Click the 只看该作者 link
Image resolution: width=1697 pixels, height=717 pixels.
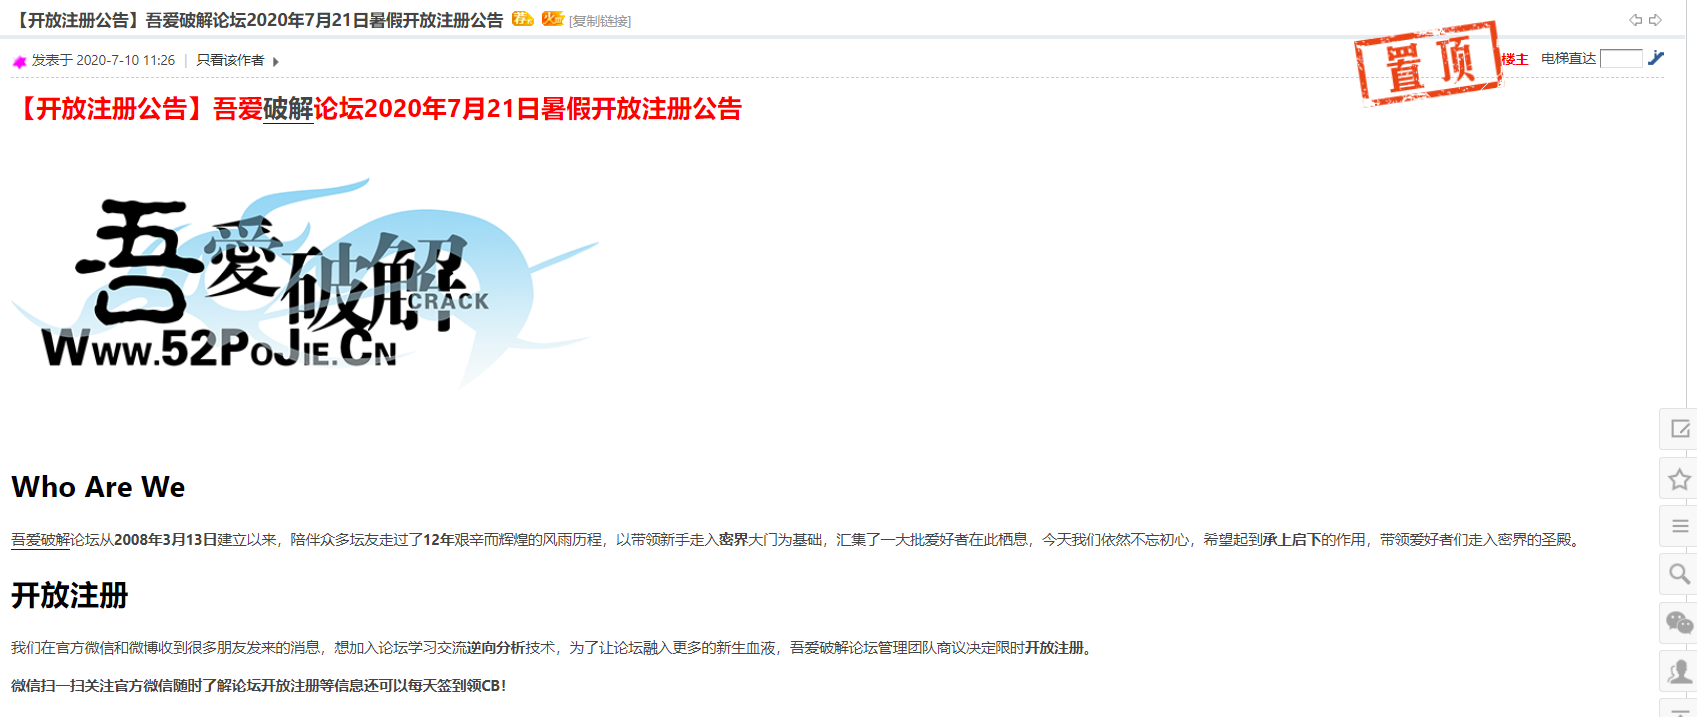230,60
